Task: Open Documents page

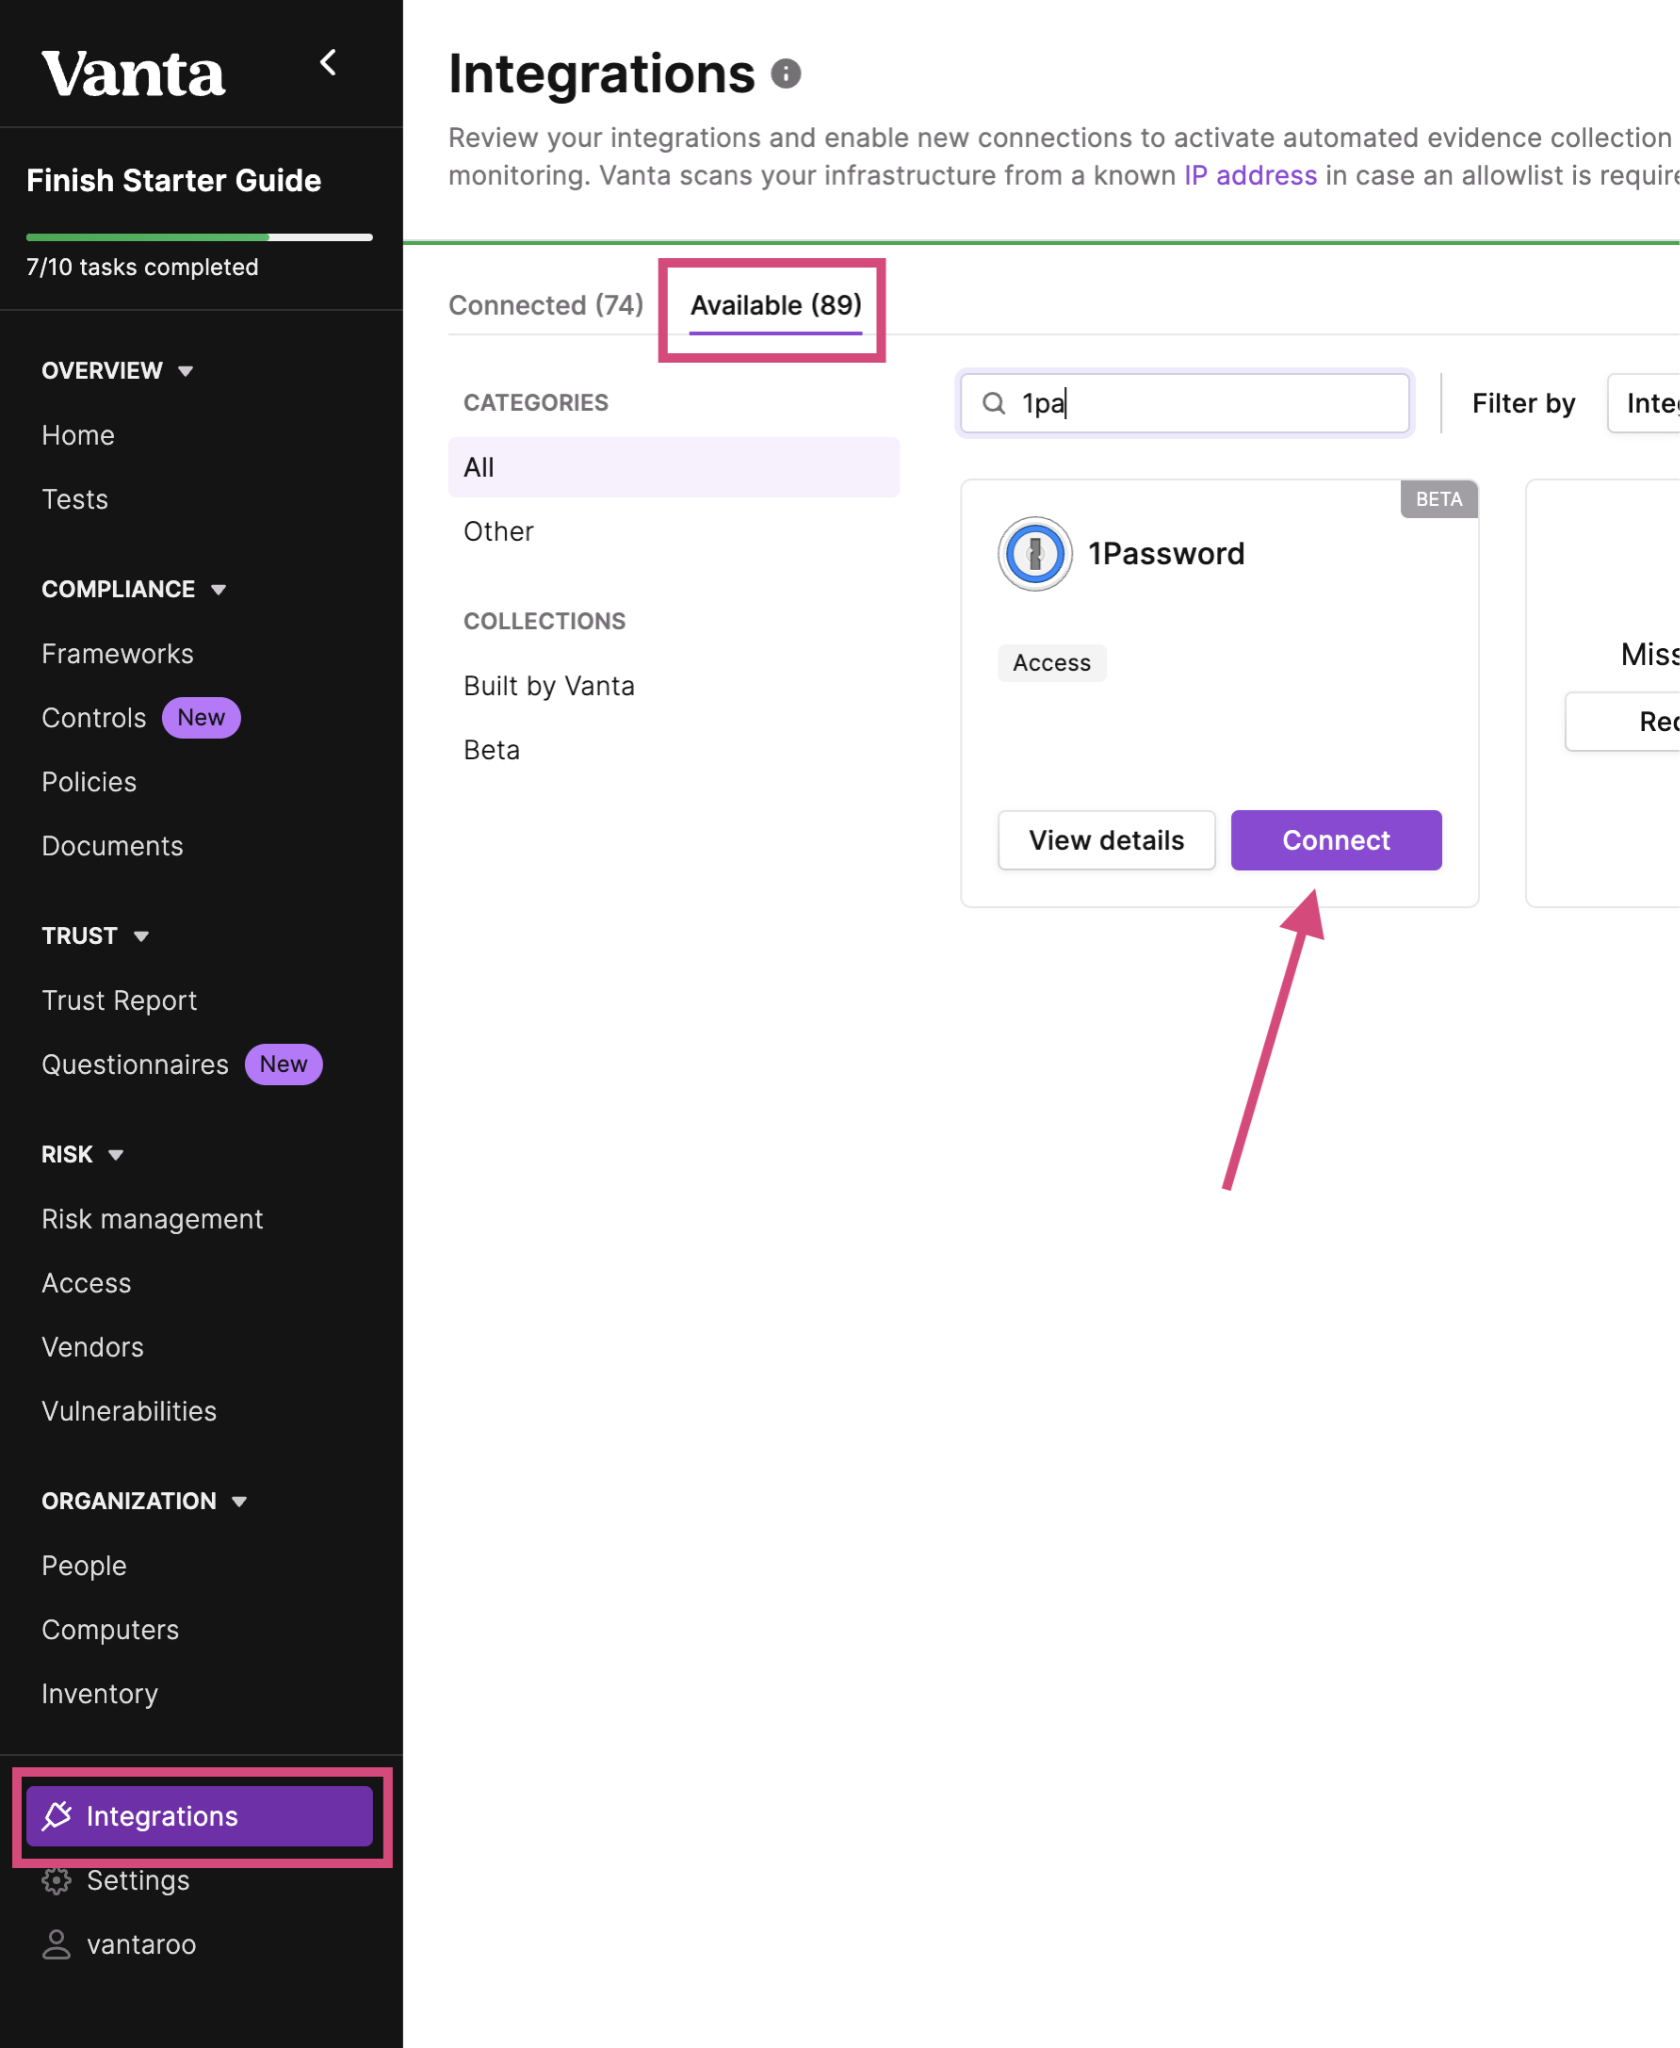Action: tap(113, 846)
